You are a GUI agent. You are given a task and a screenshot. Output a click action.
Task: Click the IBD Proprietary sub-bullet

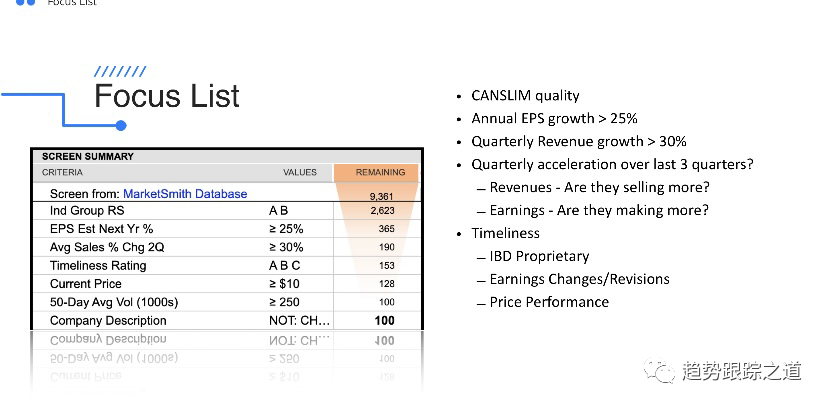pos(539,256)
